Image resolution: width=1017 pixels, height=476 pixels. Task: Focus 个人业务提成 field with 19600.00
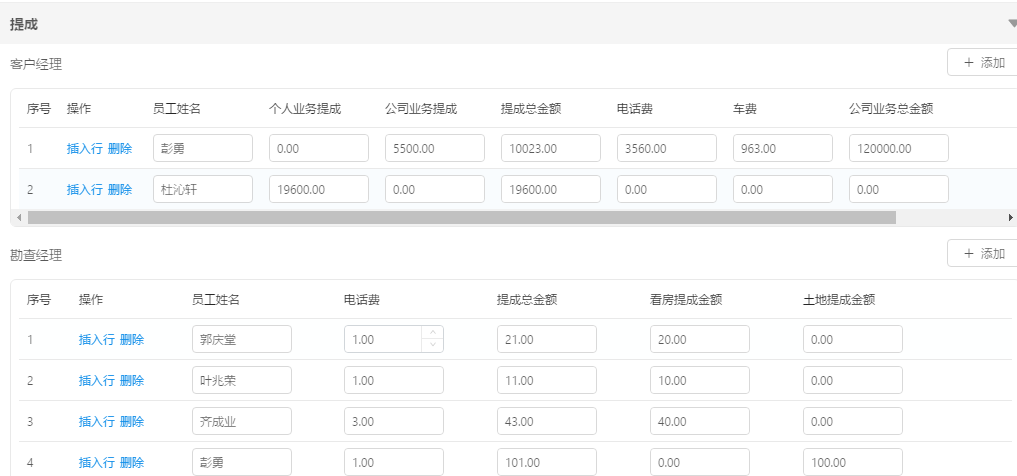click(x=319, y=189)
